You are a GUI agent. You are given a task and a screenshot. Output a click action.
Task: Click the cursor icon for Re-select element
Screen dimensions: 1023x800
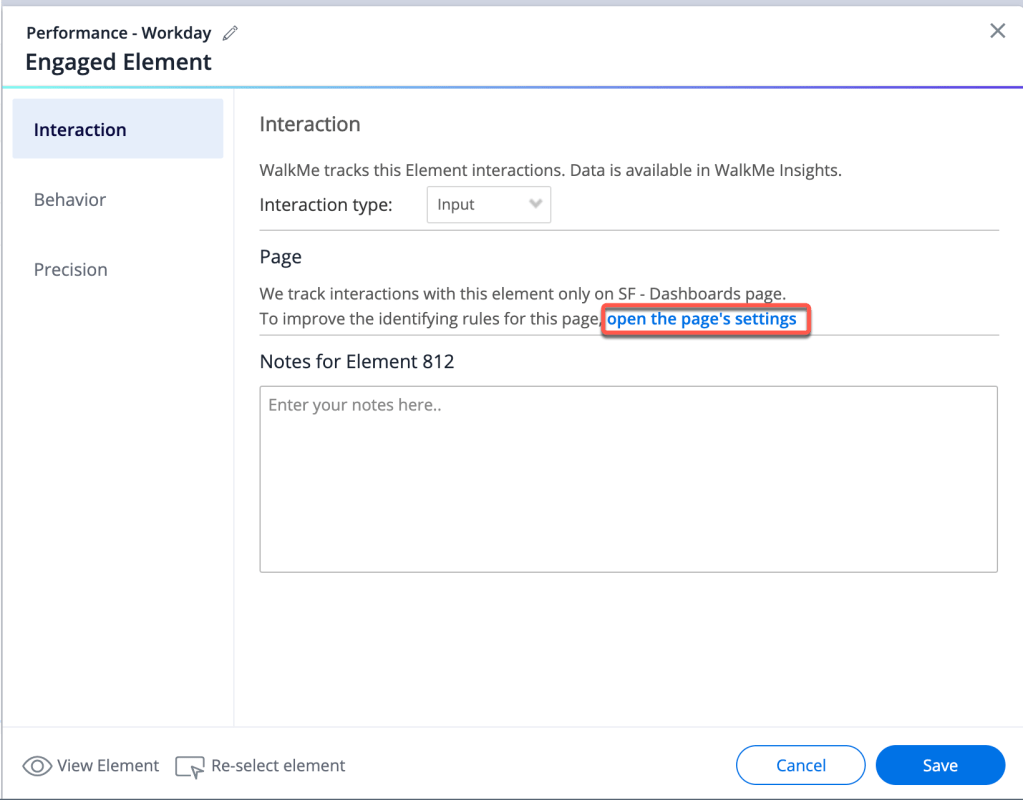(x=189, y=767)
